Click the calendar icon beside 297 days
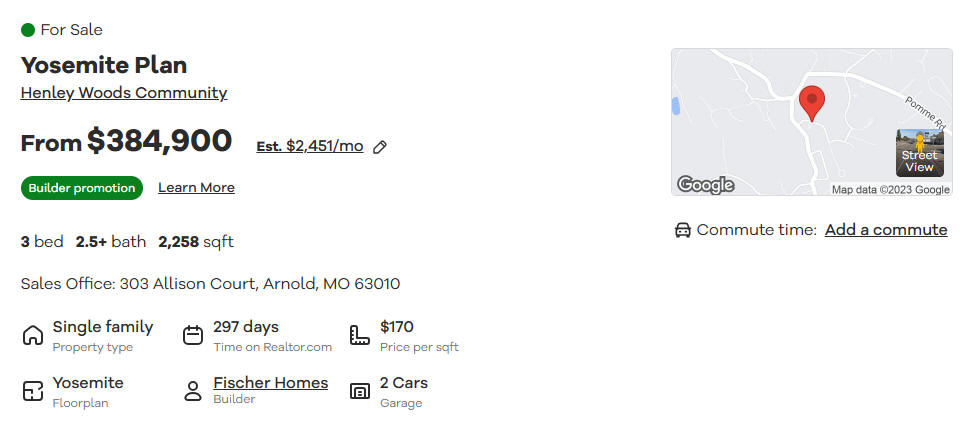This screenshot has height=427, width=964. coord(193,335)
